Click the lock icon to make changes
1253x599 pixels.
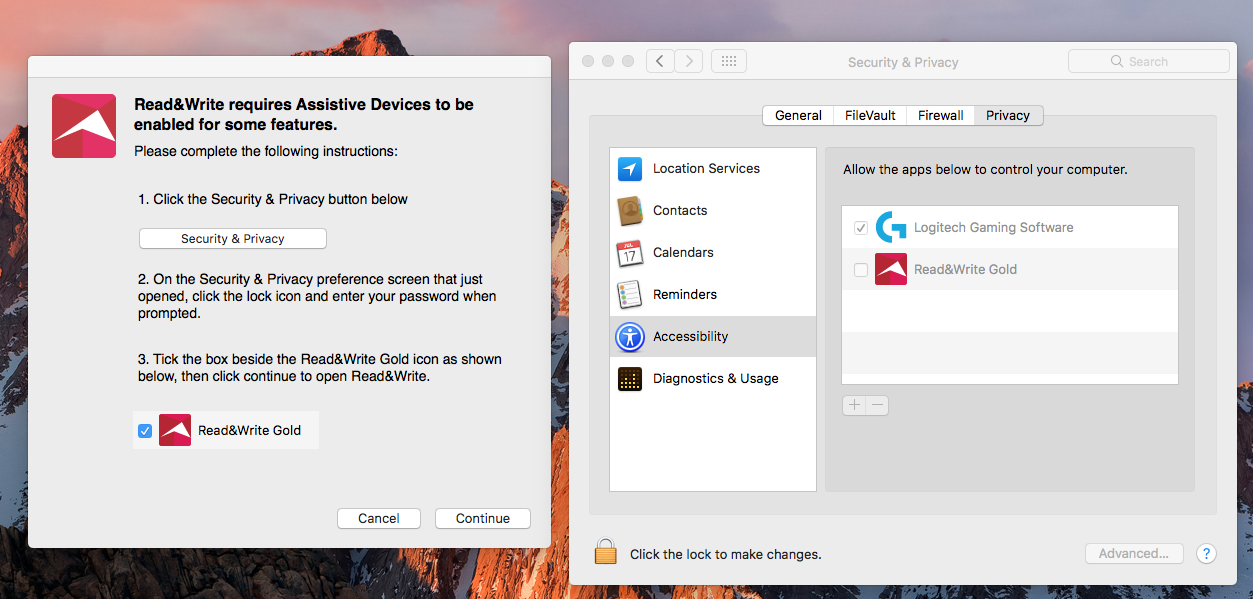(x=605, y=552)
